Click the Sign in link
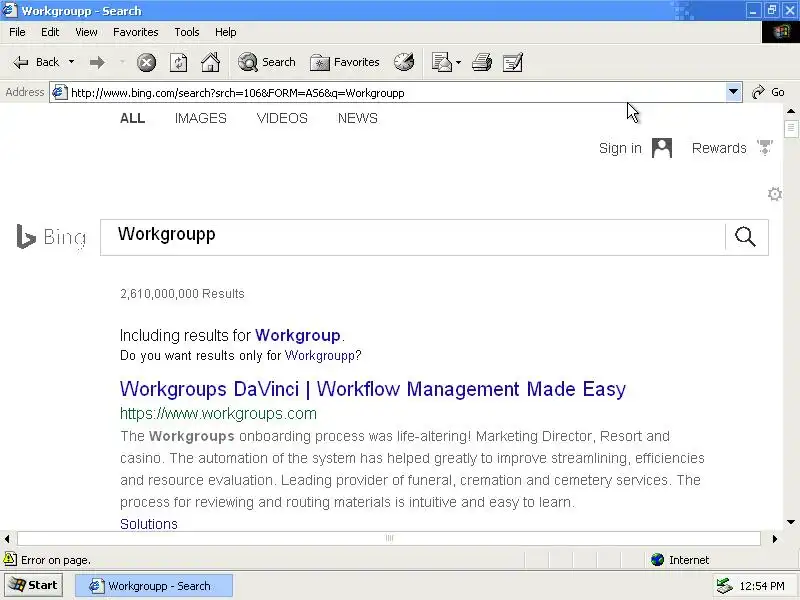Screen dimensions: 800x600 620,148
